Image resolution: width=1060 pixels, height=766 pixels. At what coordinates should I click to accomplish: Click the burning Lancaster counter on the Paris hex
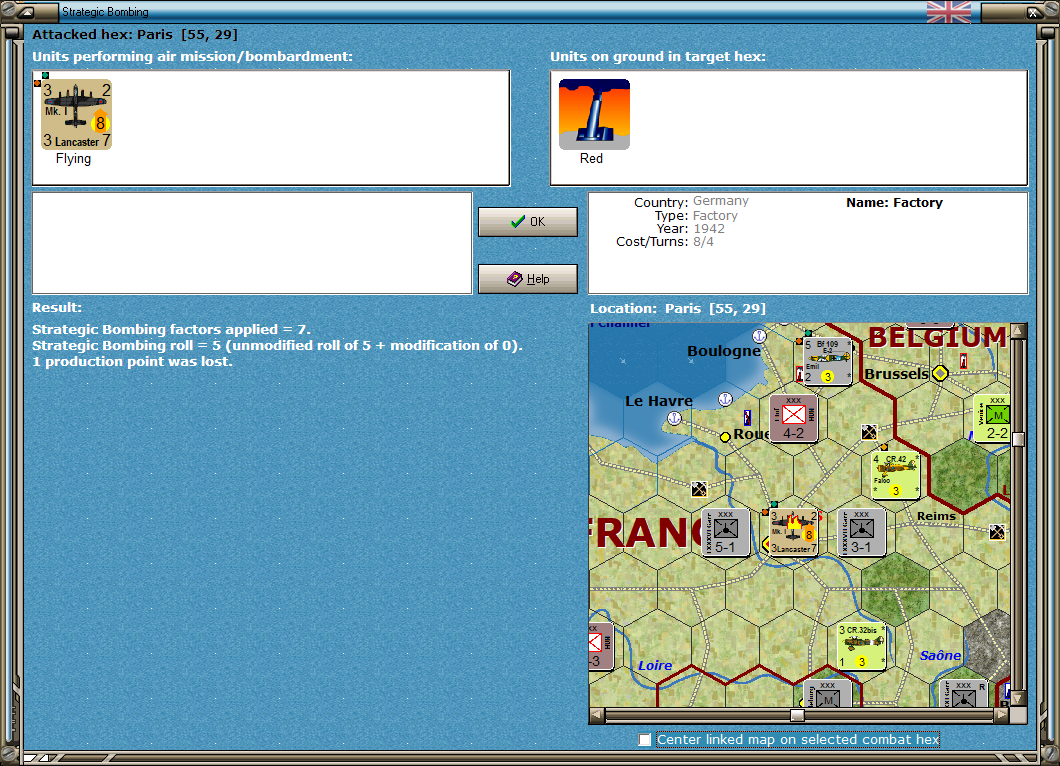pos(793,532)
